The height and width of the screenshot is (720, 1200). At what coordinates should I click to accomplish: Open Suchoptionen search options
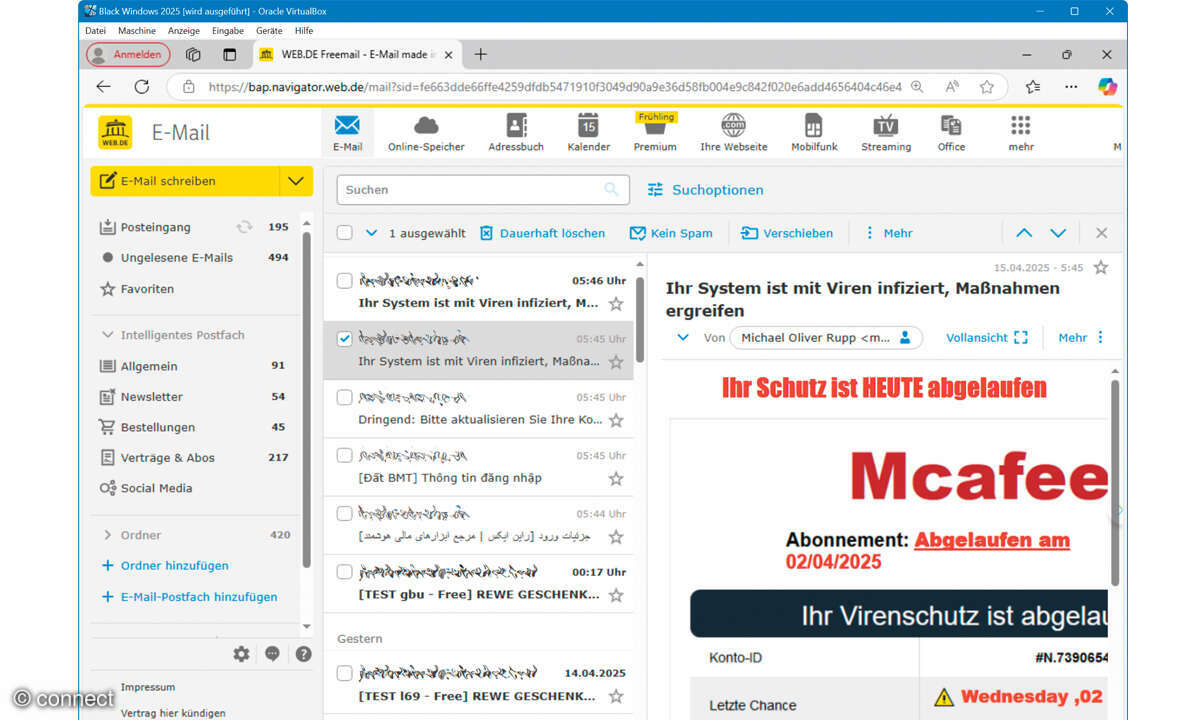click(706, 189)
